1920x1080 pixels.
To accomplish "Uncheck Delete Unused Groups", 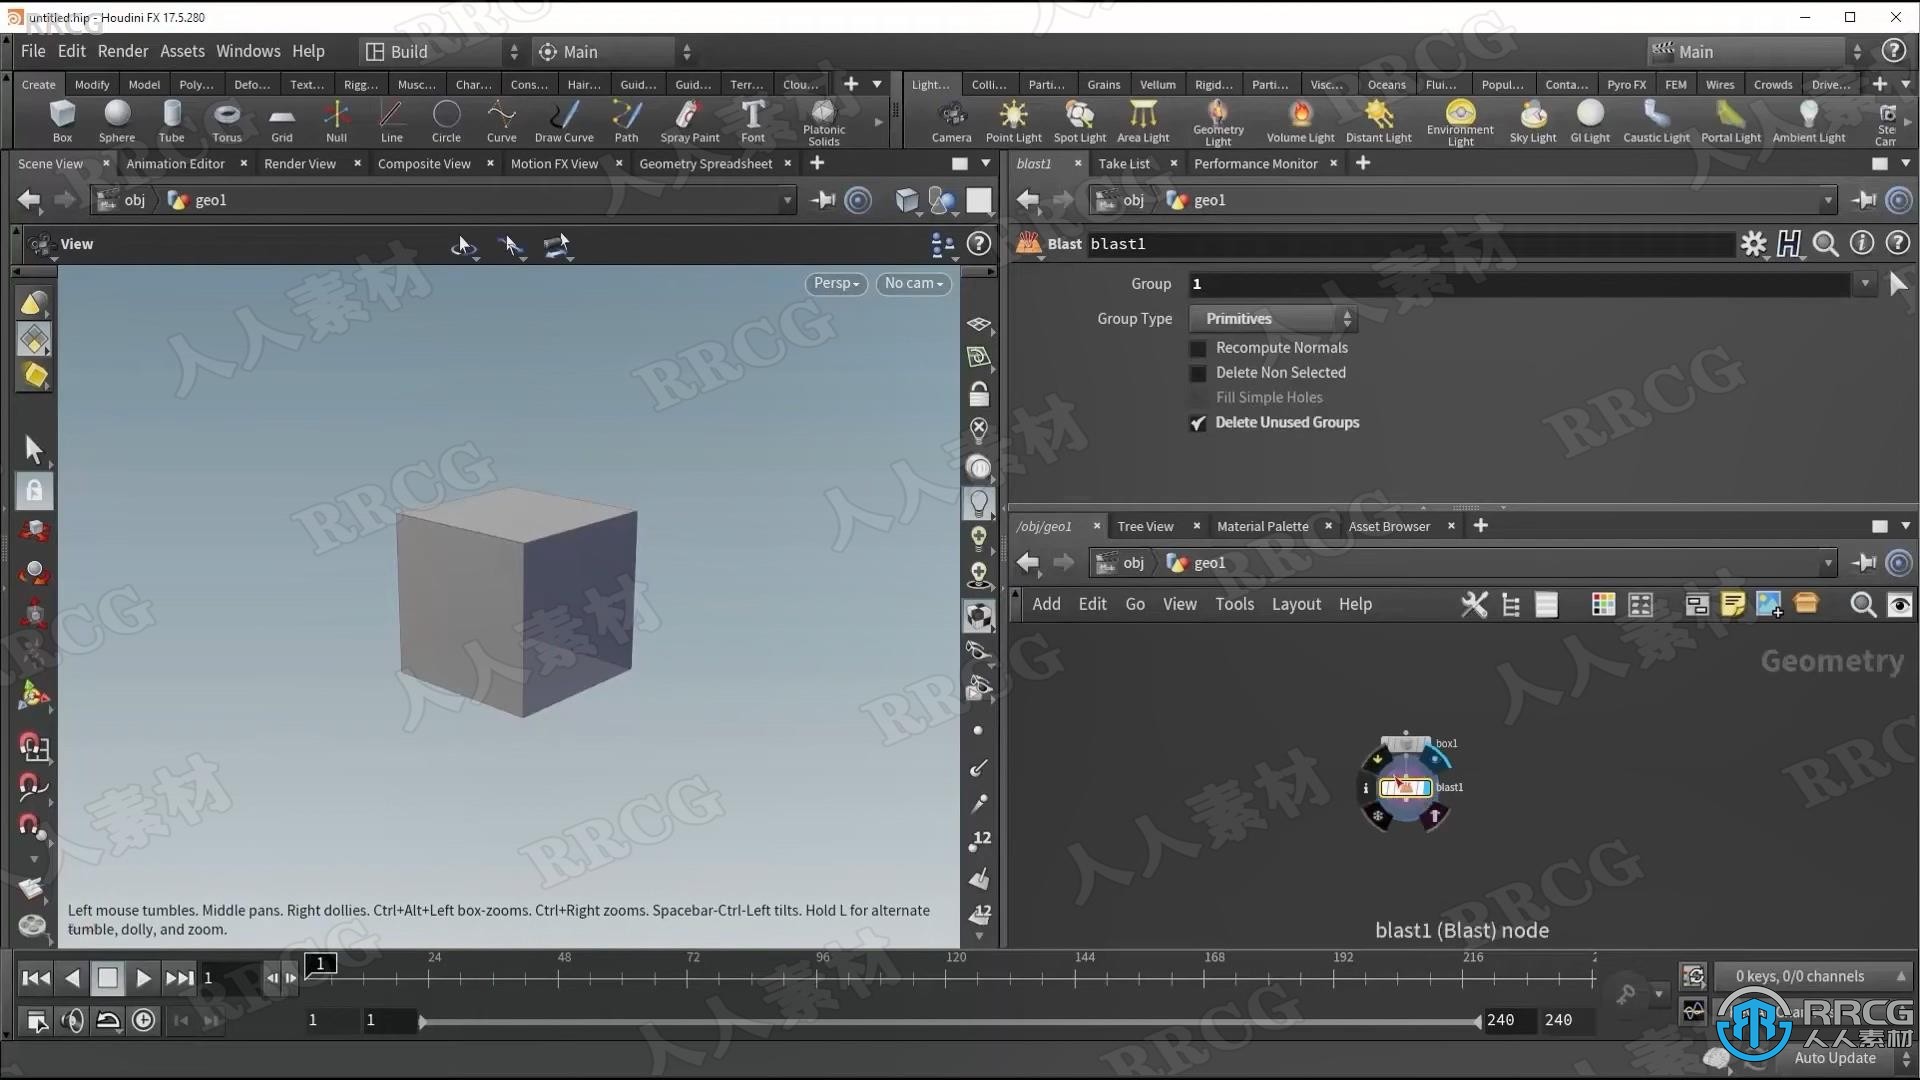I will (1198, 423).
